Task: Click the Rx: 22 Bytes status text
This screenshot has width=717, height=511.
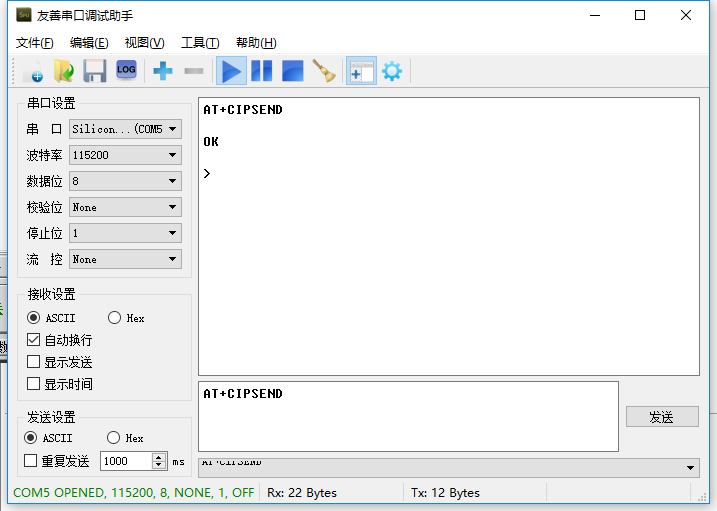Action: (302, 493)
